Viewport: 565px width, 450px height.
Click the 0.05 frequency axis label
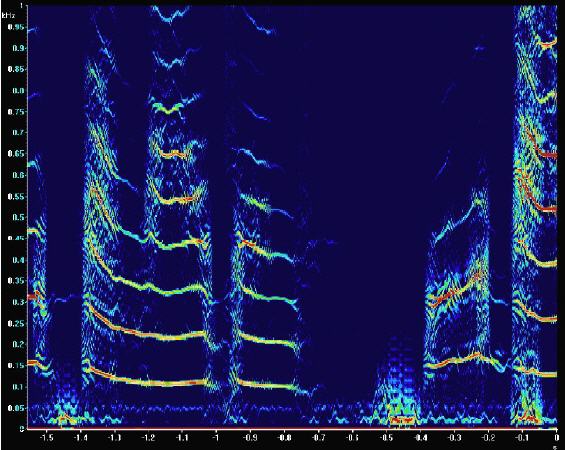pos(16,408)
